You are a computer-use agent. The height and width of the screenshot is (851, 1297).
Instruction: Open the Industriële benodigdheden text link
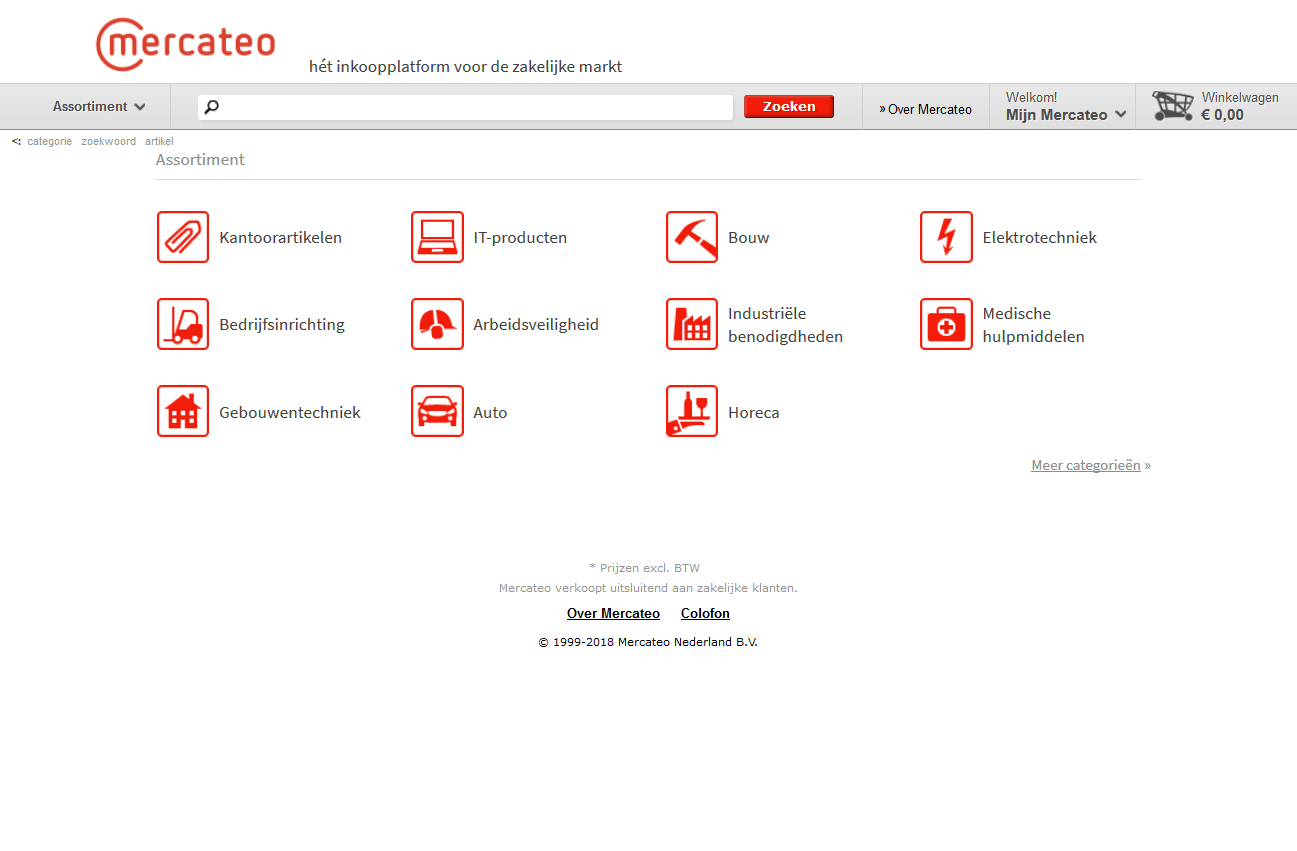[785, 325]
